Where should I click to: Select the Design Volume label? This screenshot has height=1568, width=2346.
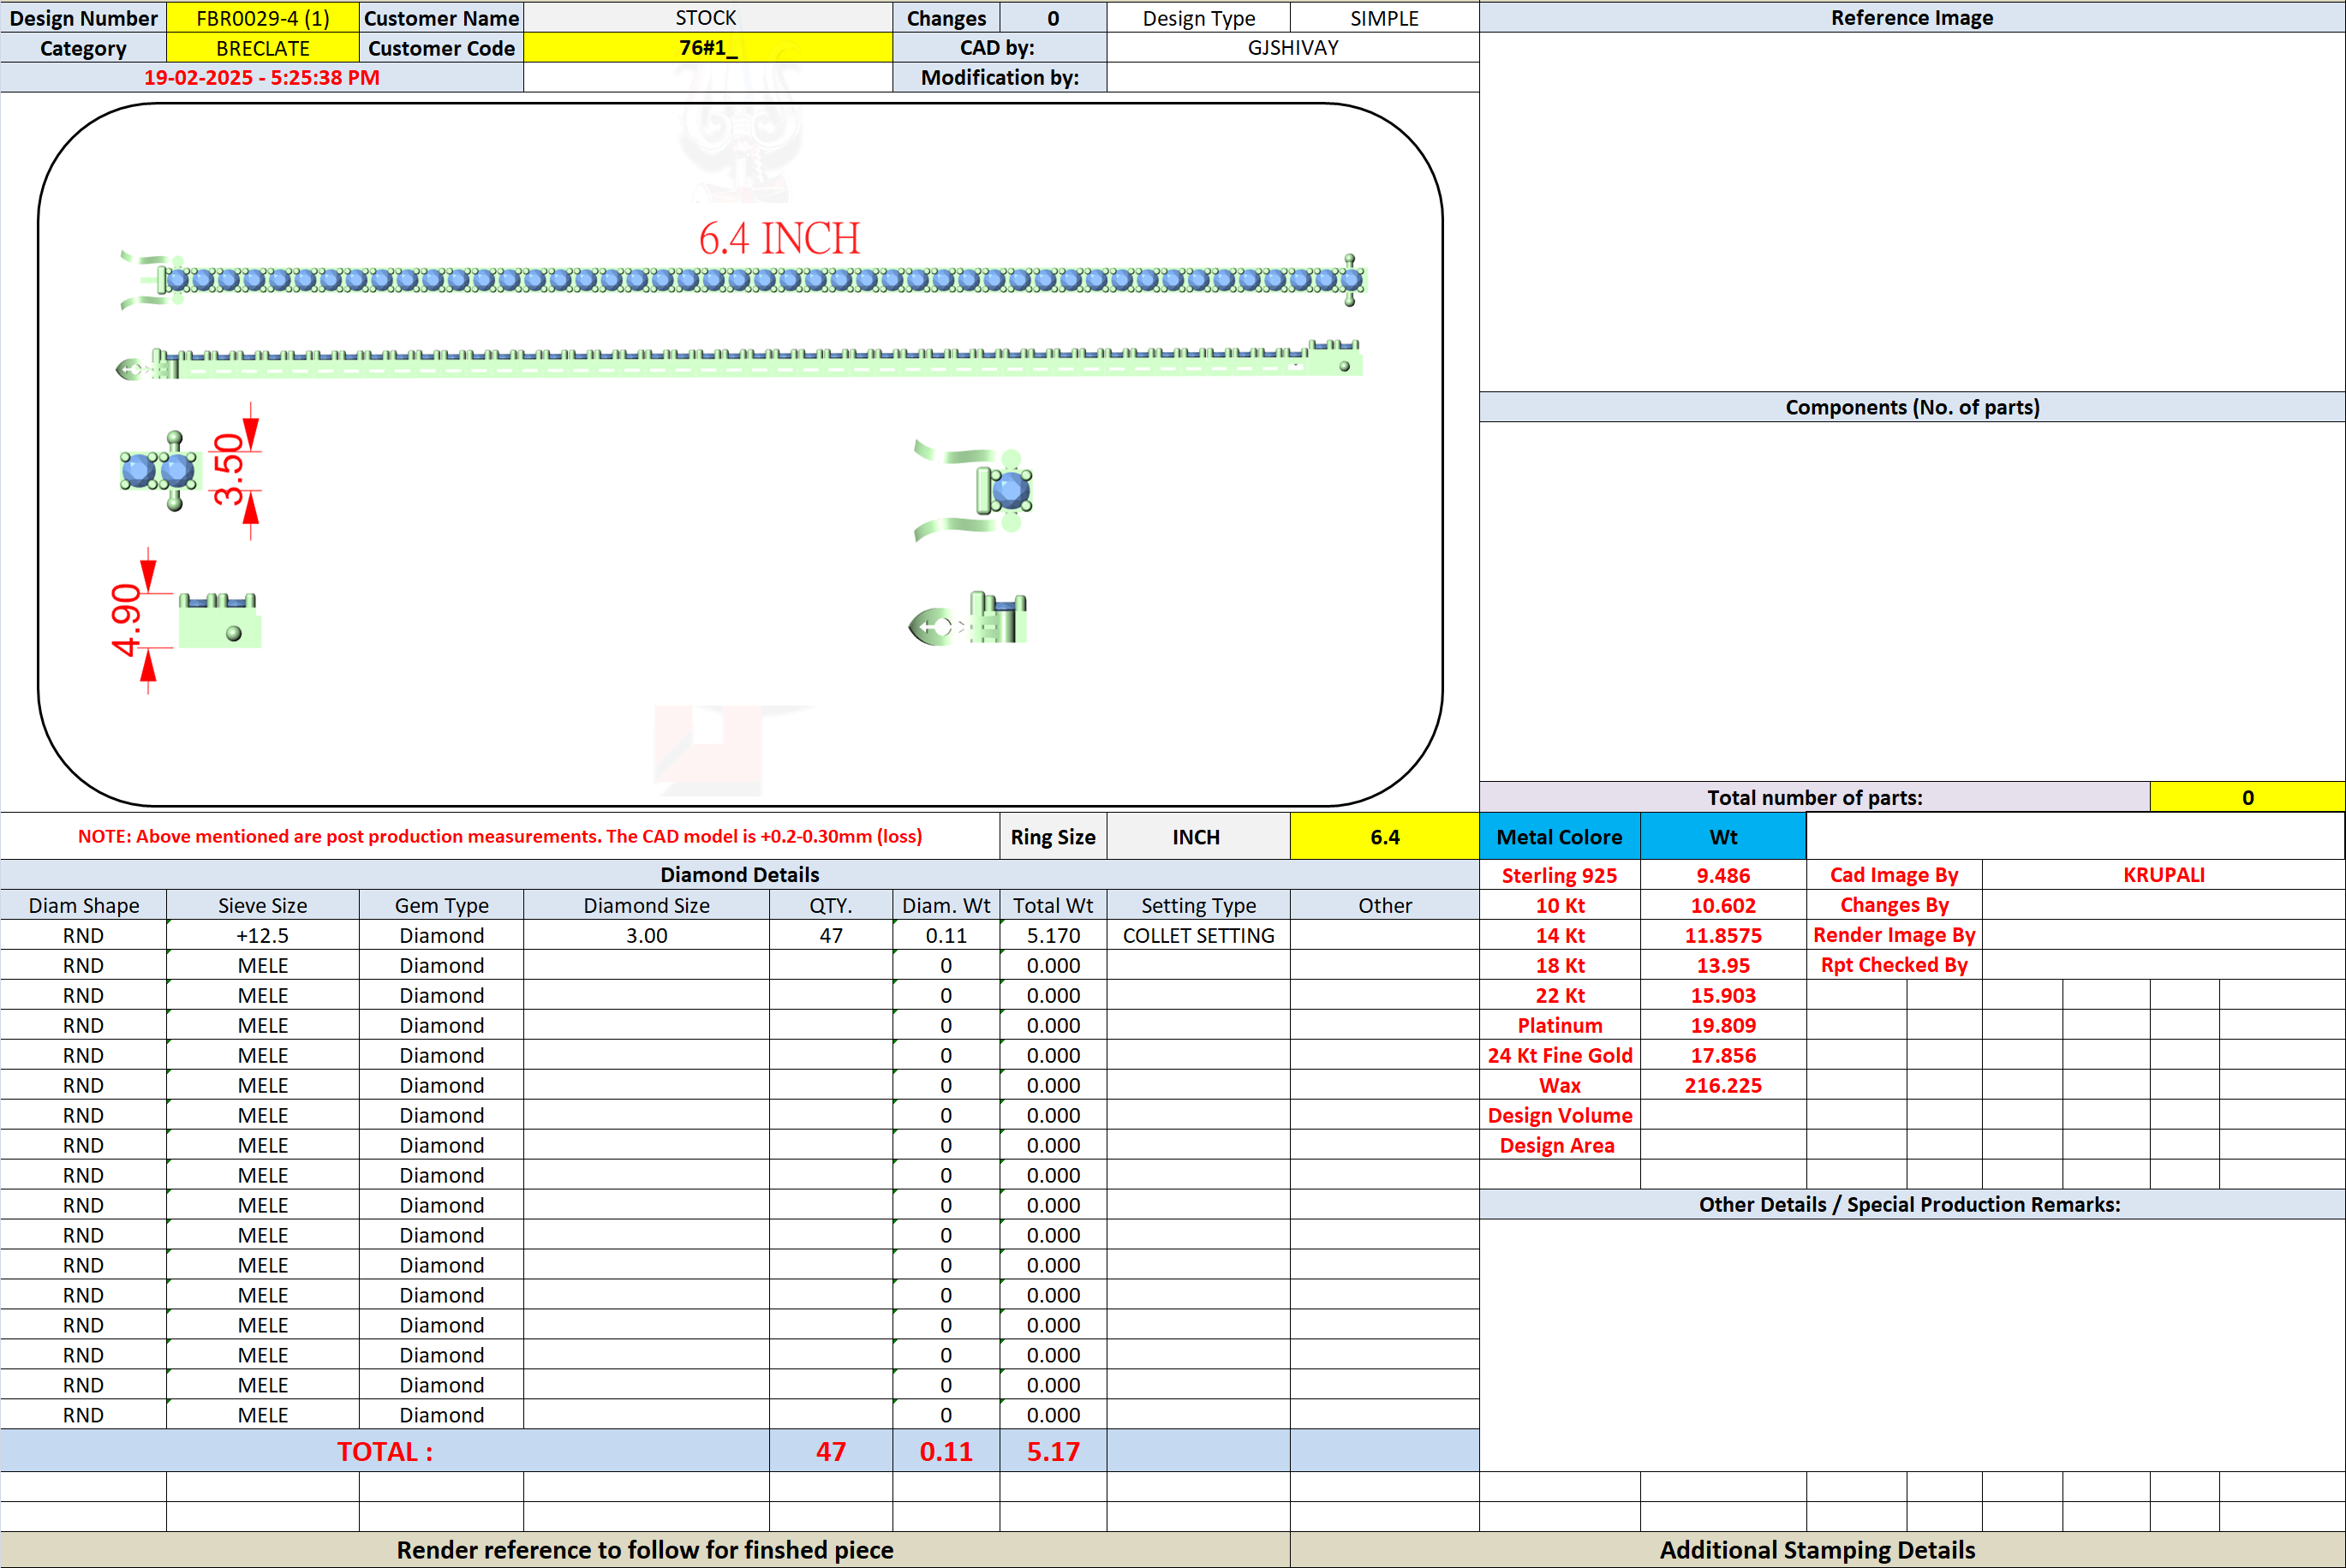pos(1559,1115)
